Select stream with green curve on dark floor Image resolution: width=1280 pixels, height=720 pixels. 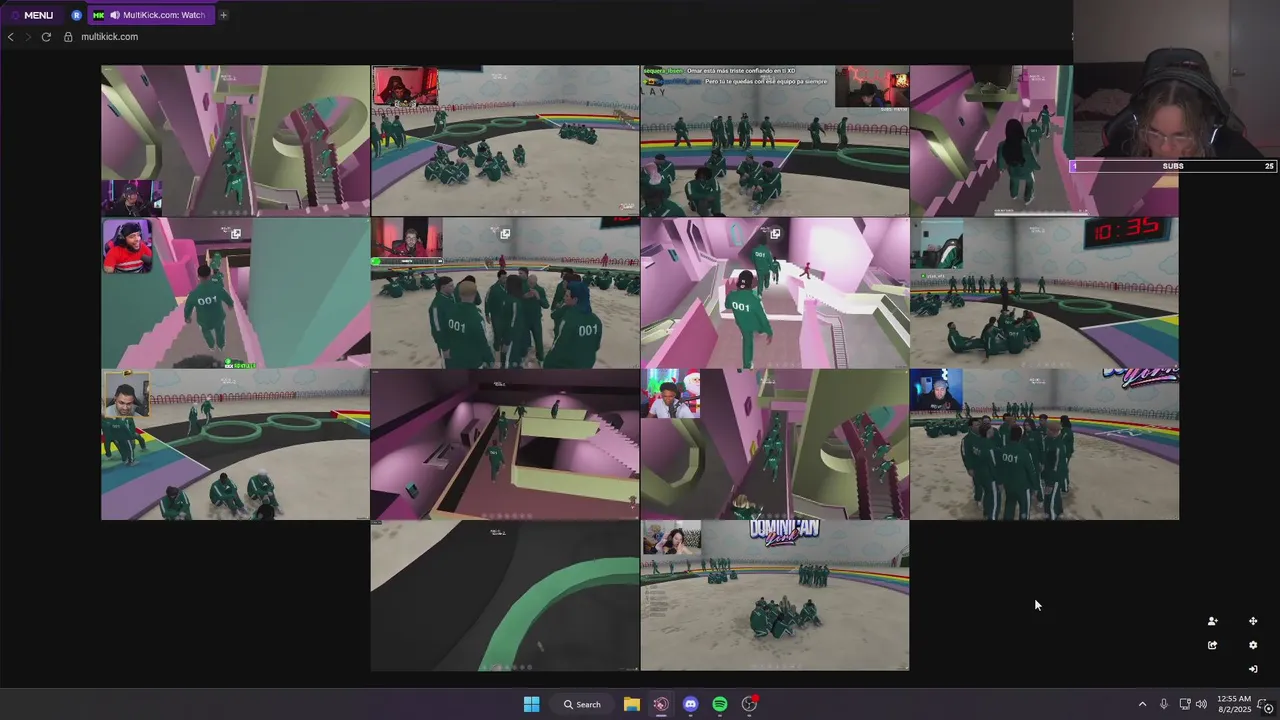(x=505, y=595)
